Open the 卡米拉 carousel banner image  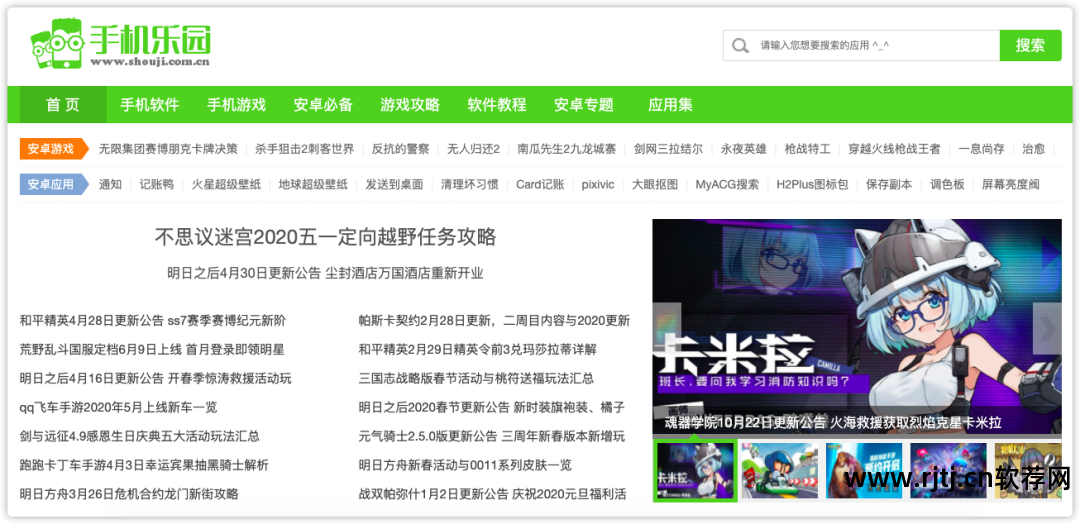pyautogui.click(x=857, y=326)
